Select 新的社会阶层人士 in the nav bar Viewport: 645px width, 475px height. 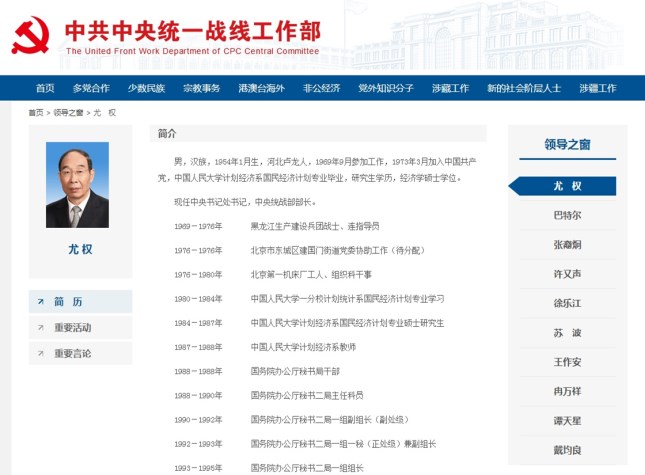524,88
